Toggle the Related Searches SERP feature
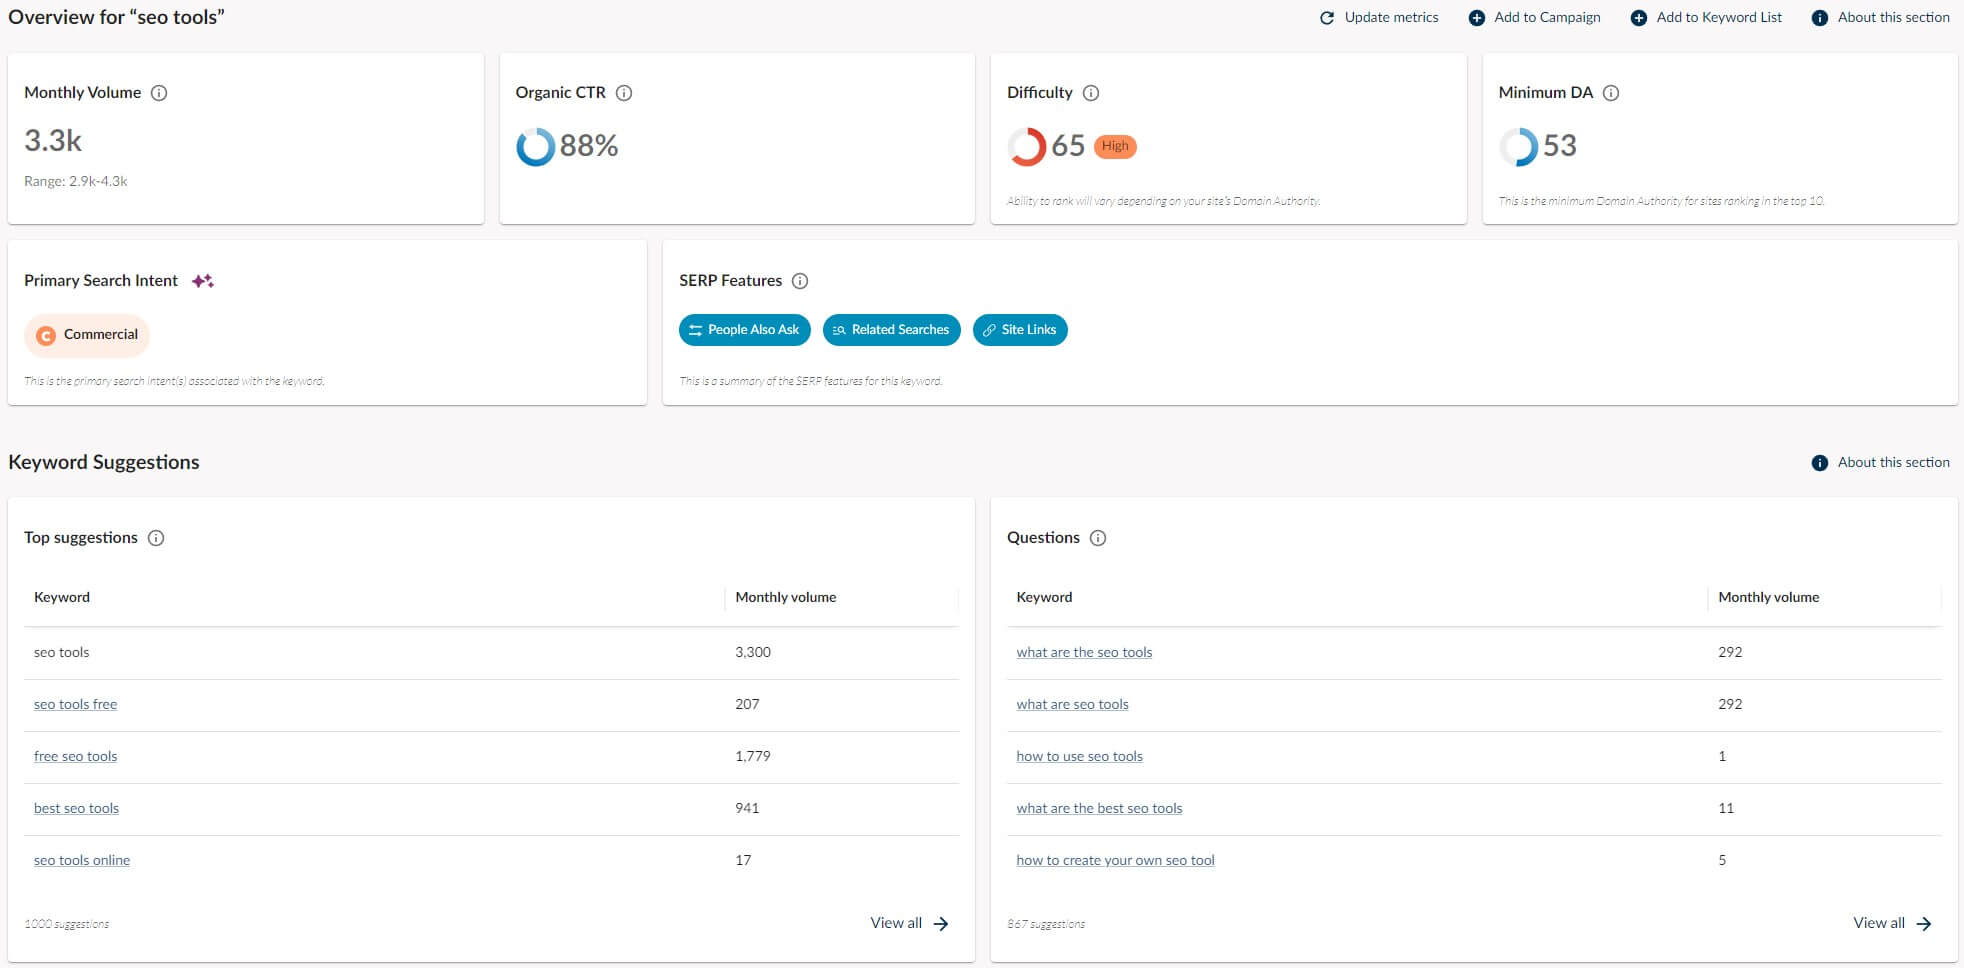1964x968 pixels. coord(891,329)
